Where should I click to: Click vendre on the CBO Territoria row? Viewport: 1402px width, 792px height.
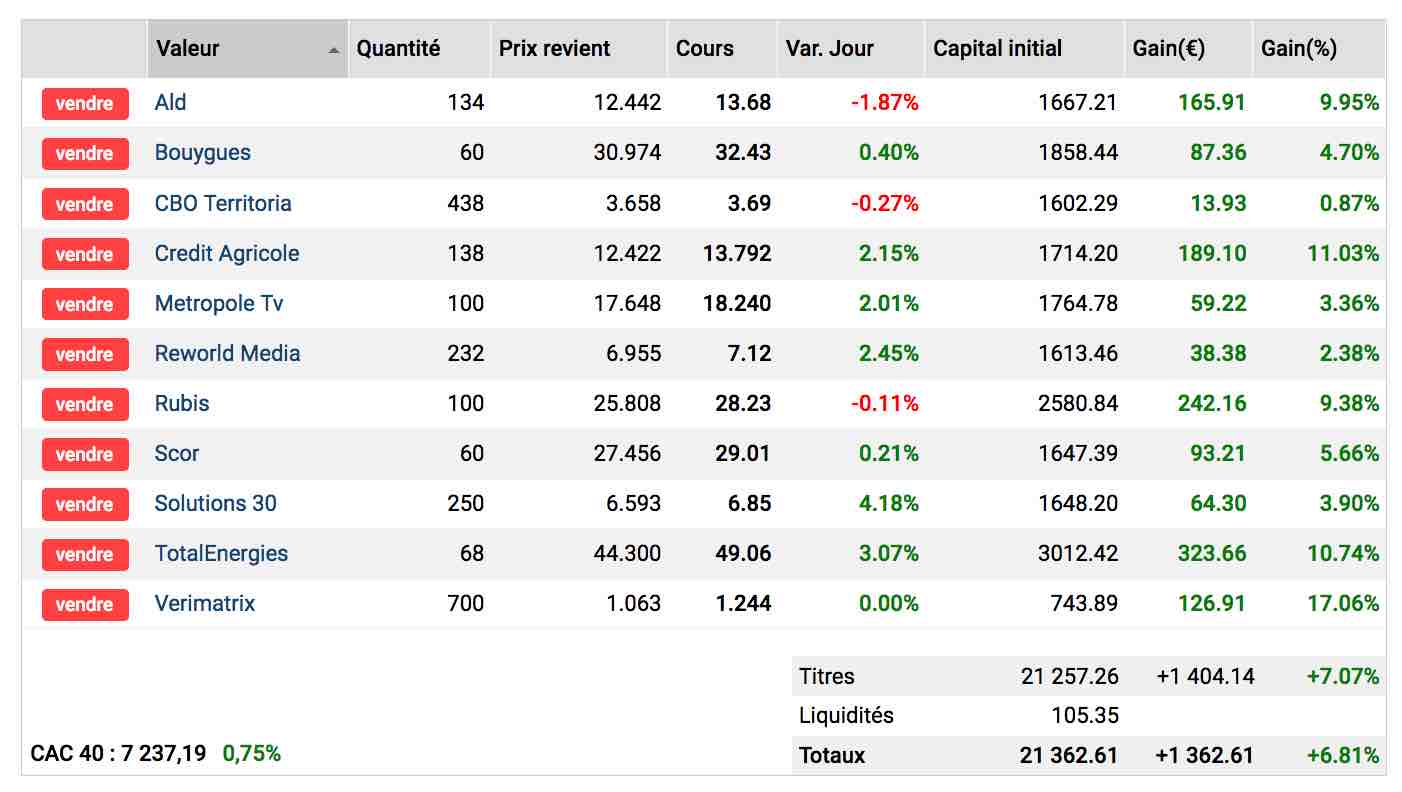[85, 203]
